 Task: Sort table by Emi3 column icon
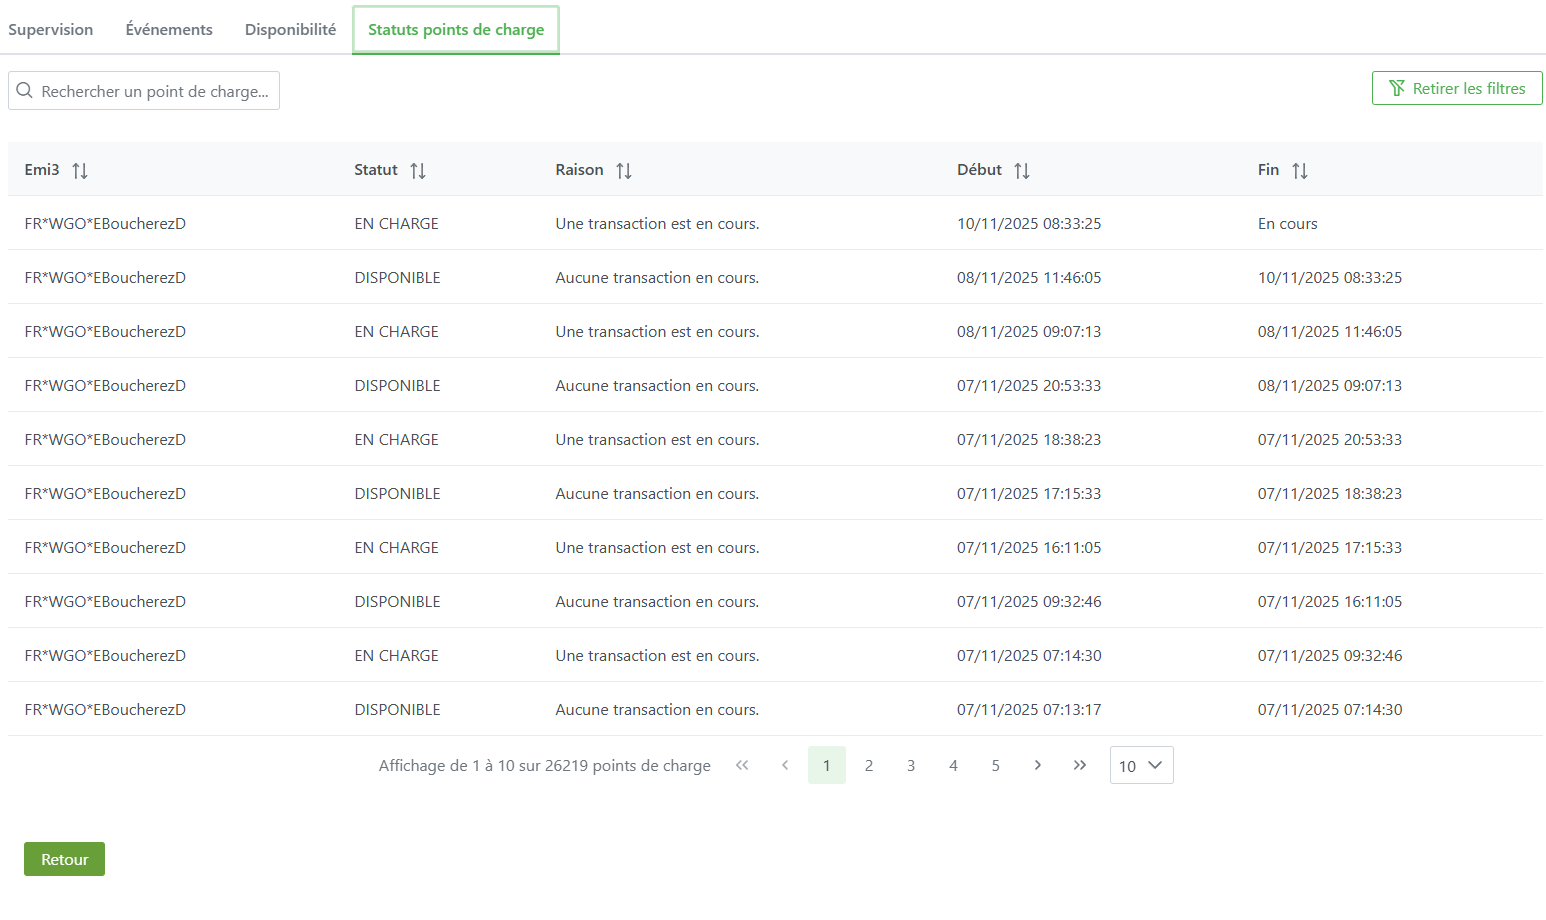coord(80,171)
